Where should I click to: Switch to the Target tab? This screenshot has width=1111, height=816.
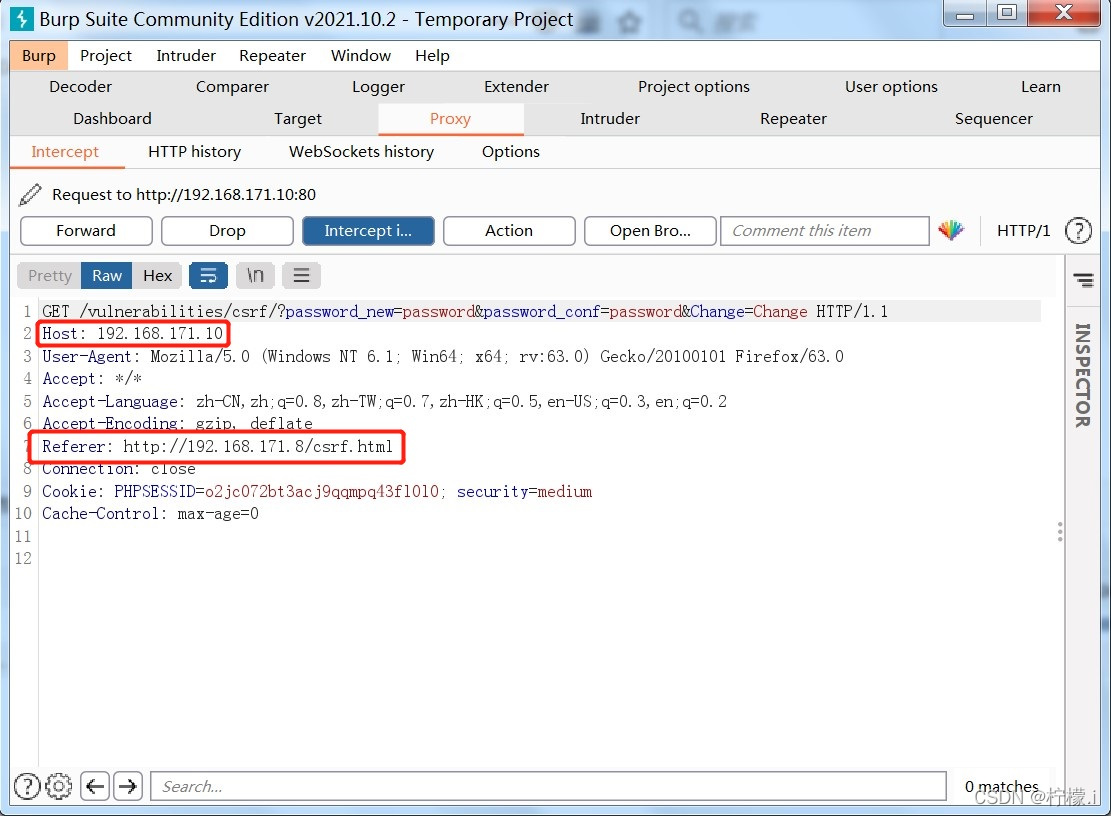coord(298,118)
